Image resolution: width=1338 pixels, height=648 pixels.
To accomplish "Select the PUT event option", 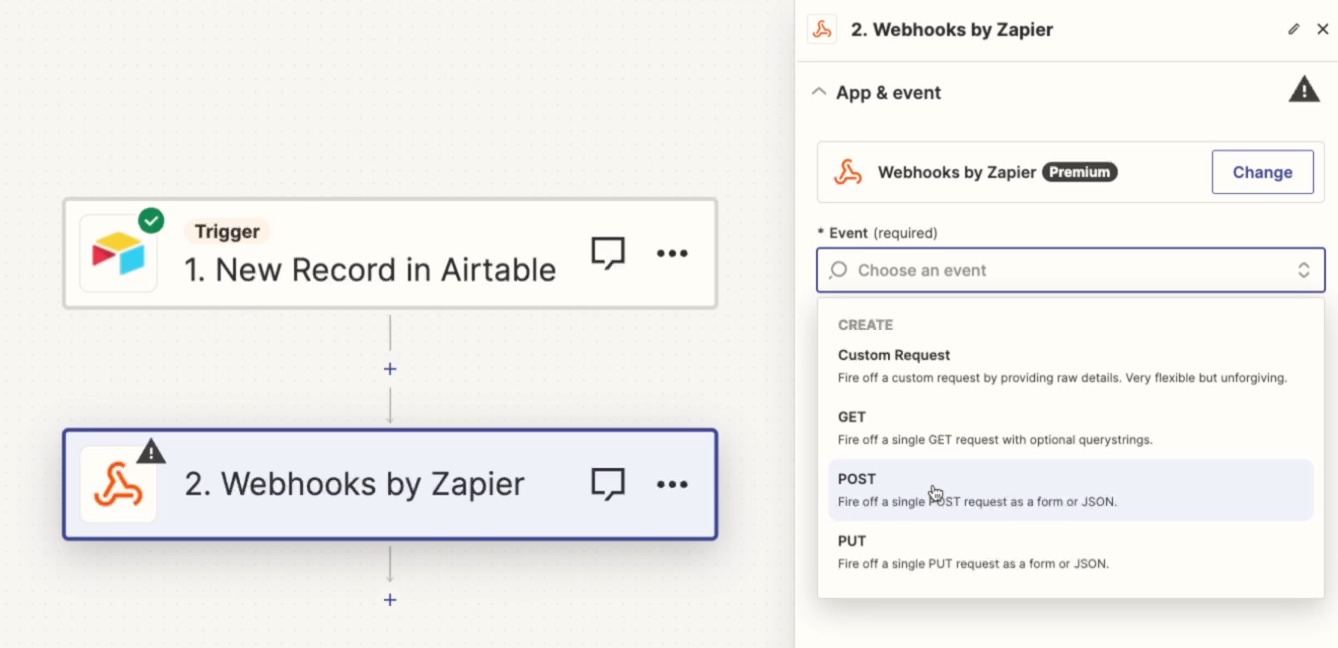I will click(1071, 552).
